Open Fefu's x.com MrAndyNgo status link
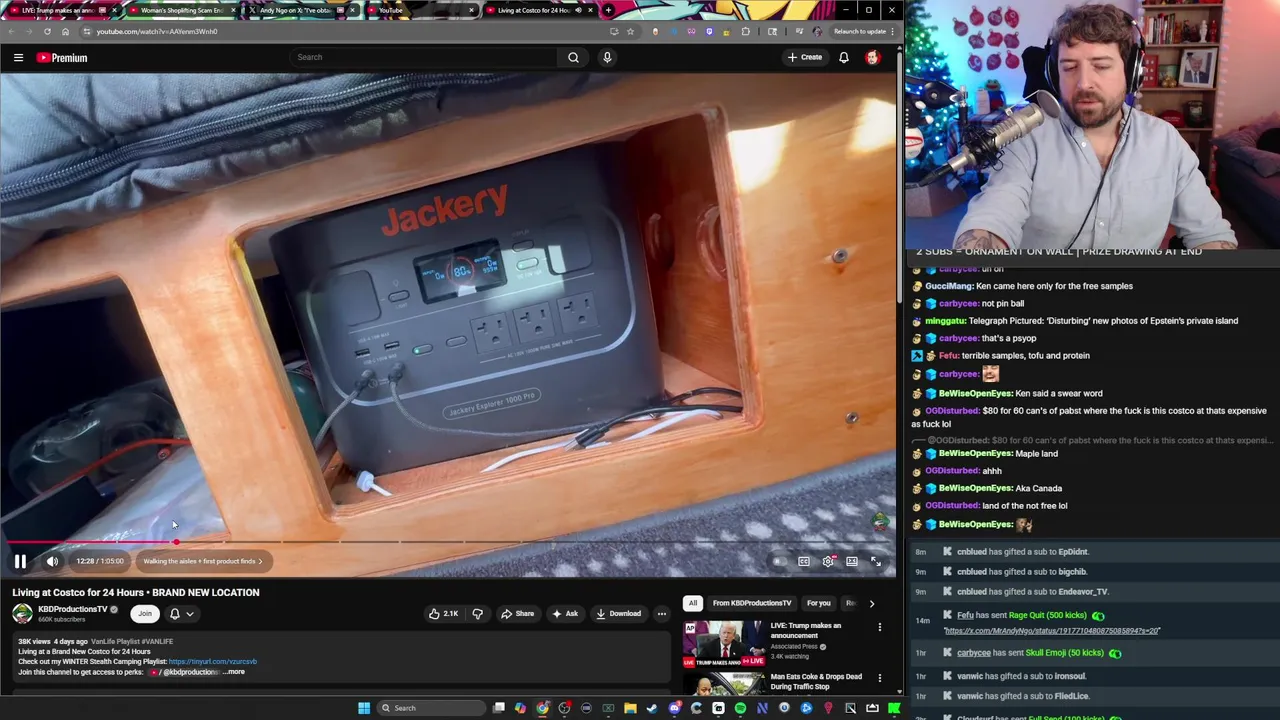Screen dimensions: 1280x720 pyautogui.click(x=1052, y=631)
